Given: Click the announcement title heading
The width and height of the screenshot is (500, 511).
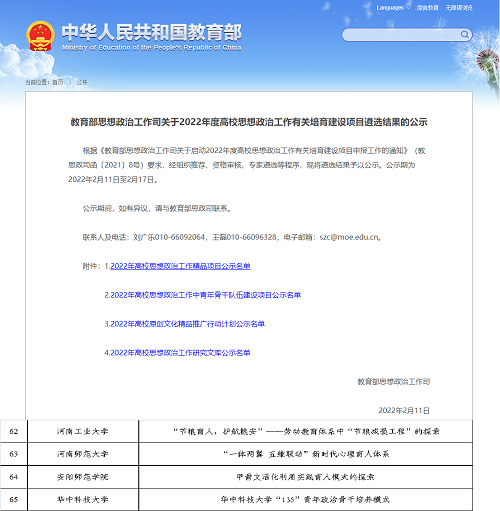Looking at the screenshot, I should [249, 122].
